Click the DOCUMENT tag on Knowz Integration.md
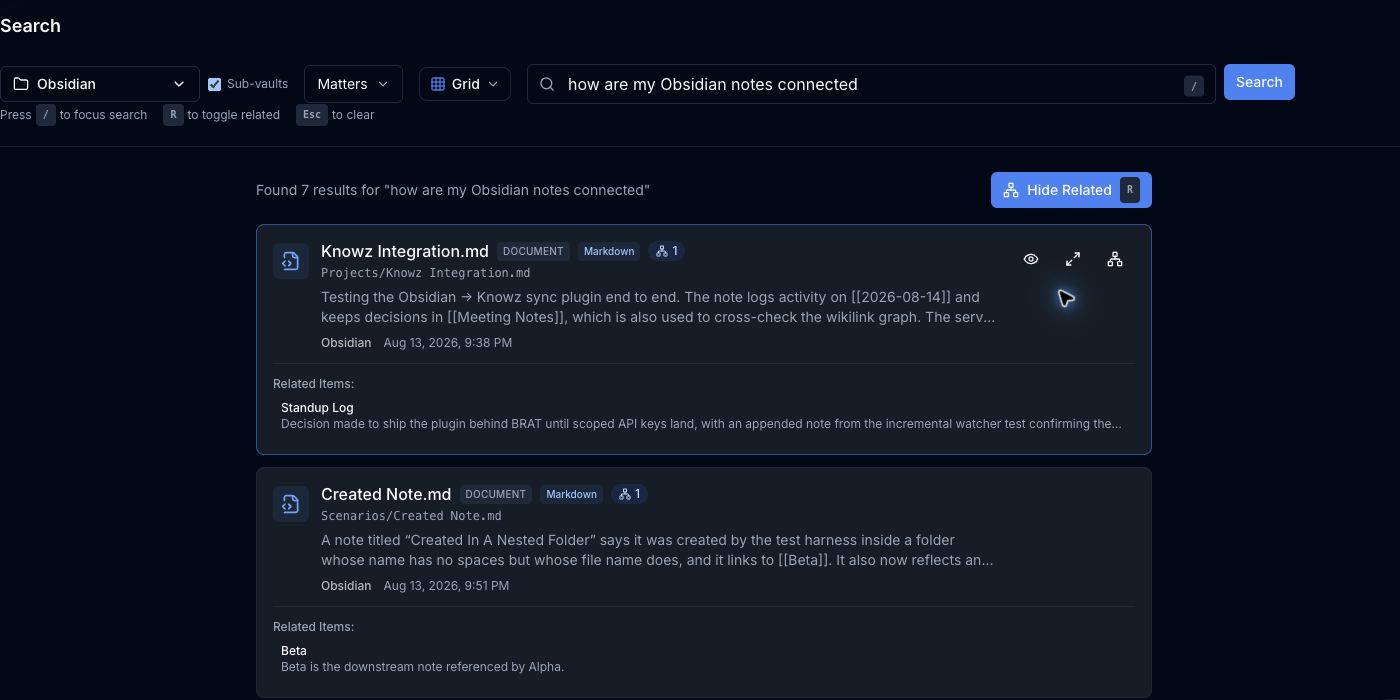1400x700 pixels. [533, 251]
